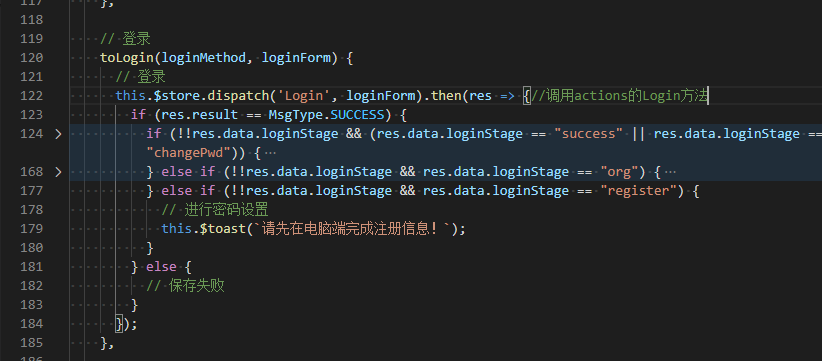Click the $toast call on line 179
The height and width of the screenshot is (361, 822).
point(223,229)
